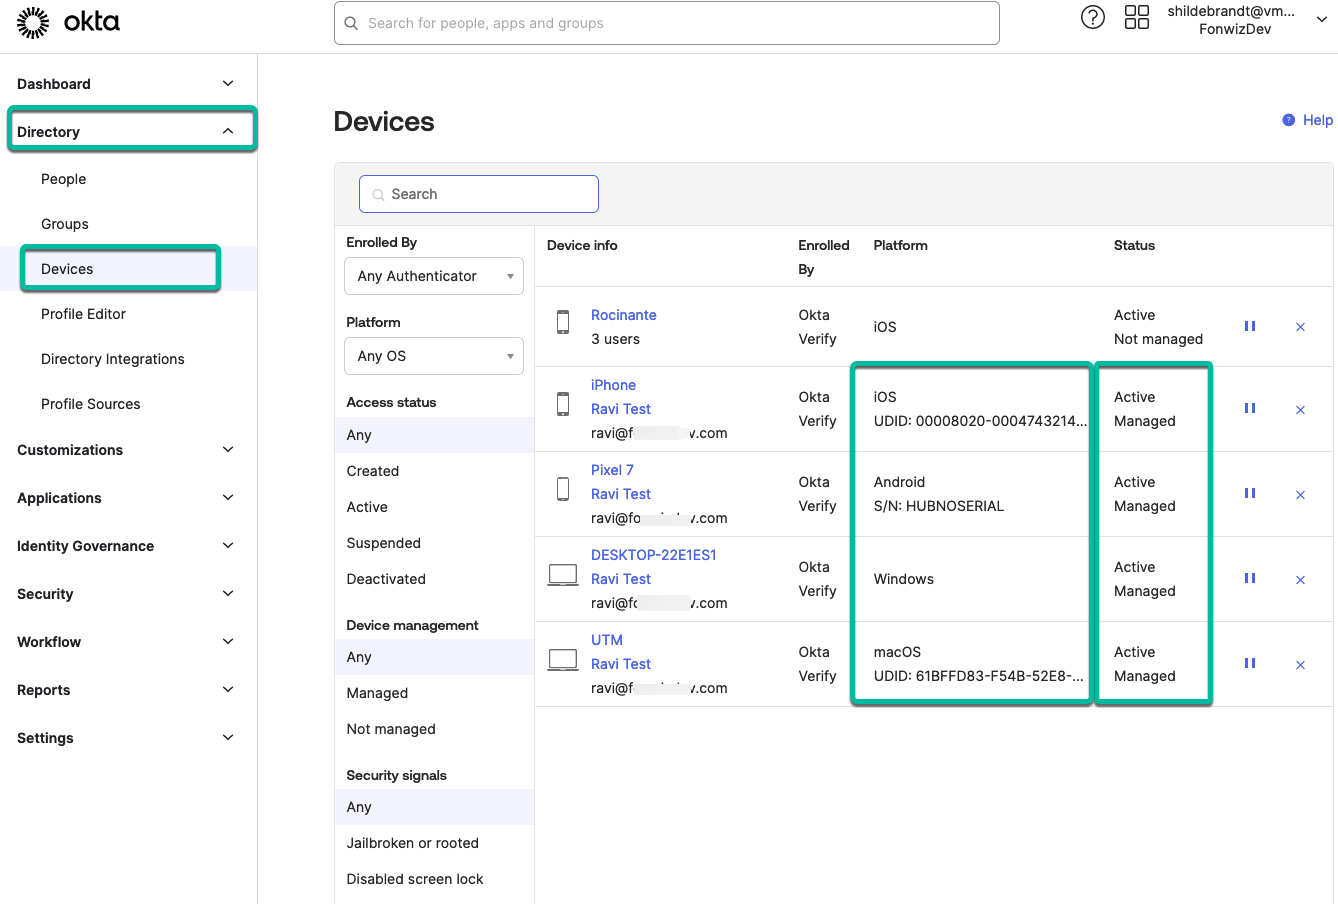Select the Active access status filter

pos(366,506)
